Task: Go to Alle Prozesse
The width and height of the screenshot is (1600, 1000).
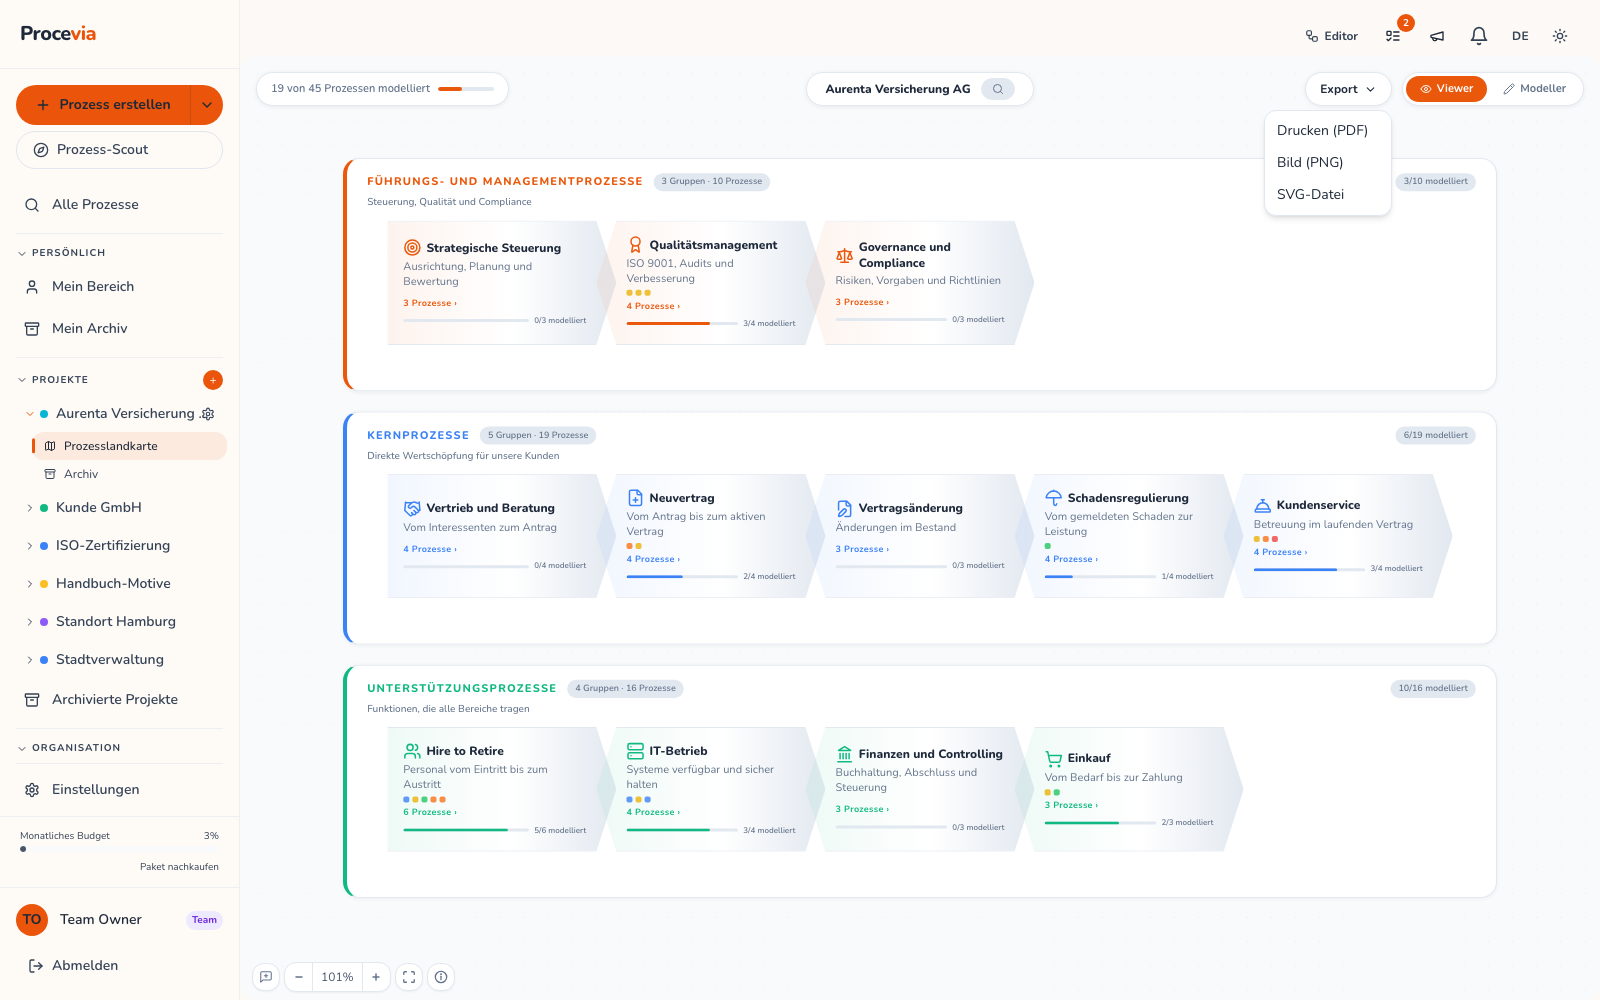Action: tap(120, 204)
